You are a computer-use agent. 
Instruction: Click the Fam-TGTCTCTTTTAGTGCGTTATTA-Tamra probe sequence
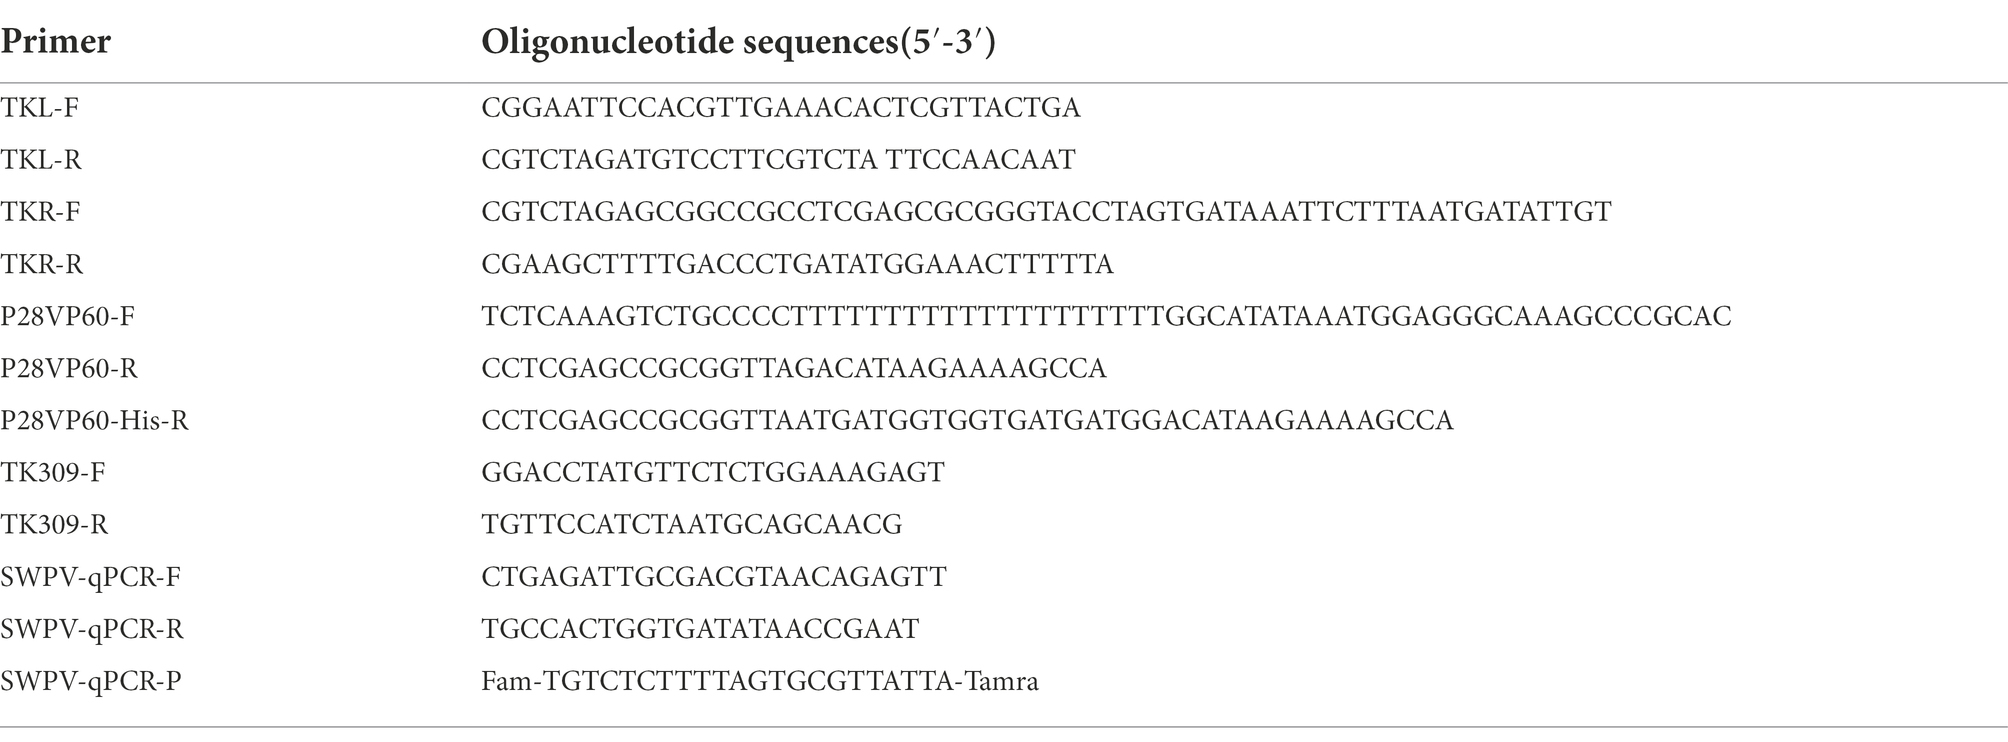[x=760, y=682]
